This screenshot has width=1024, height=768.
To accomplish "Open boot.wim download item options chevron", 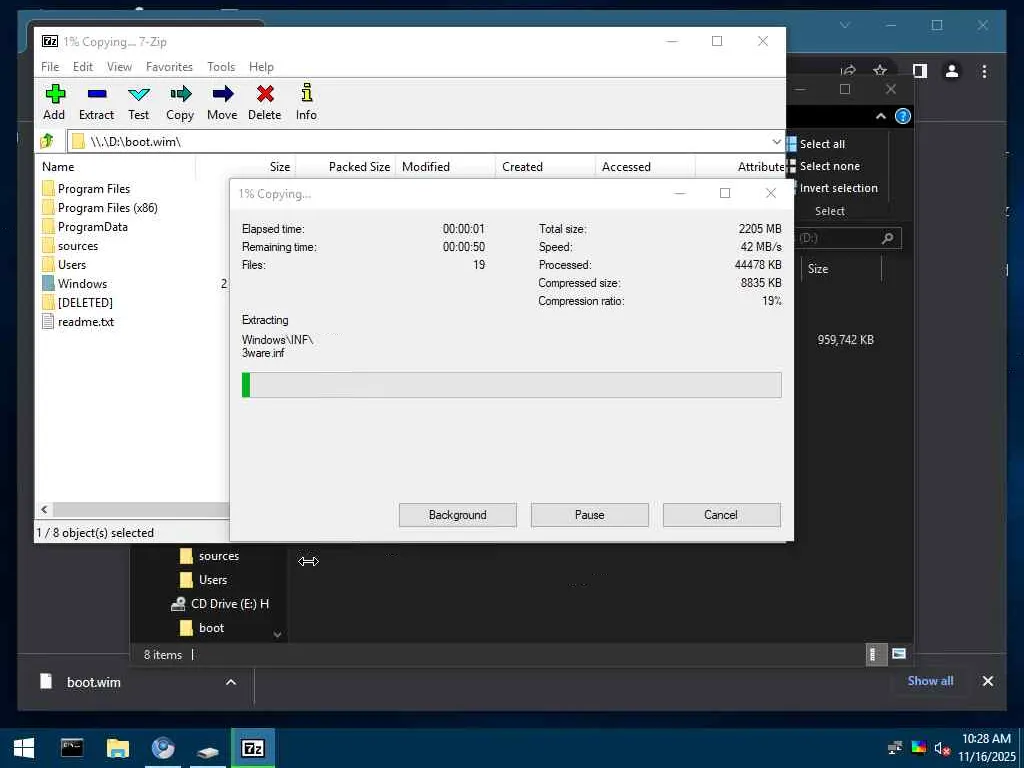I will coord(231,682).
